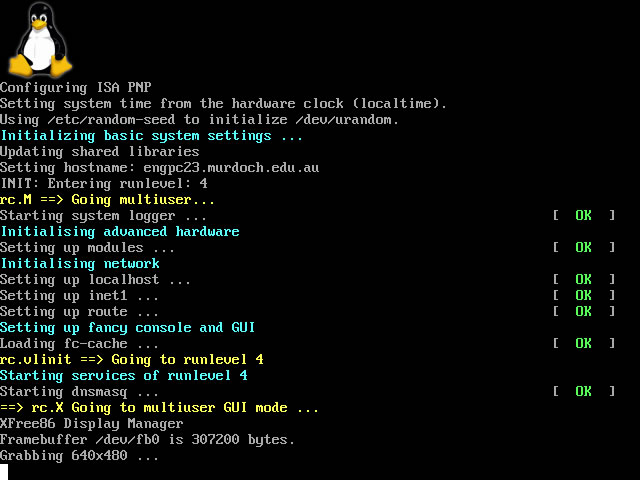Image resolution: width=640 pixels, height=480 pixels.
Task: Click 'Starting services of runlevel 4' line
Action: click(124, 375)
